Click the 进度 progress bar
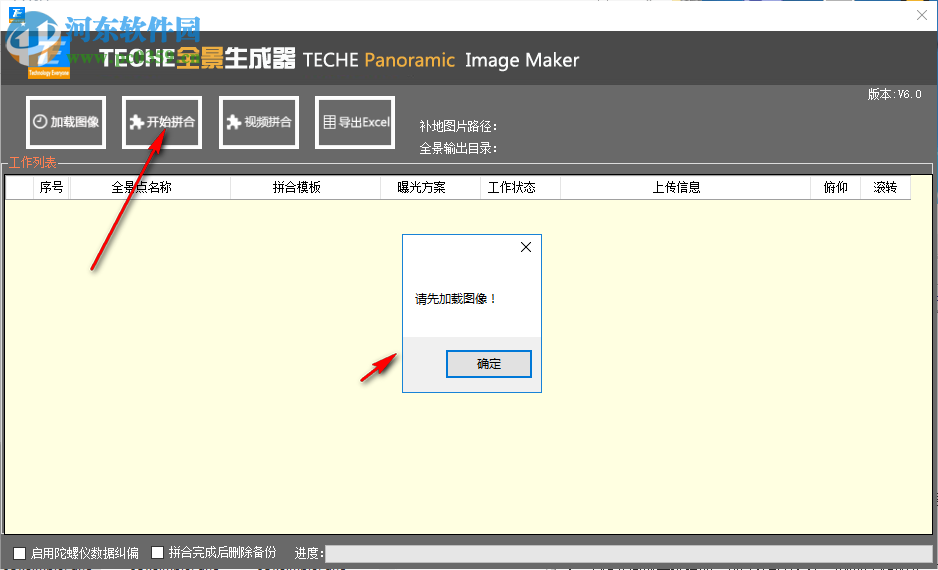Screen dimensions: 938x570 628,553
